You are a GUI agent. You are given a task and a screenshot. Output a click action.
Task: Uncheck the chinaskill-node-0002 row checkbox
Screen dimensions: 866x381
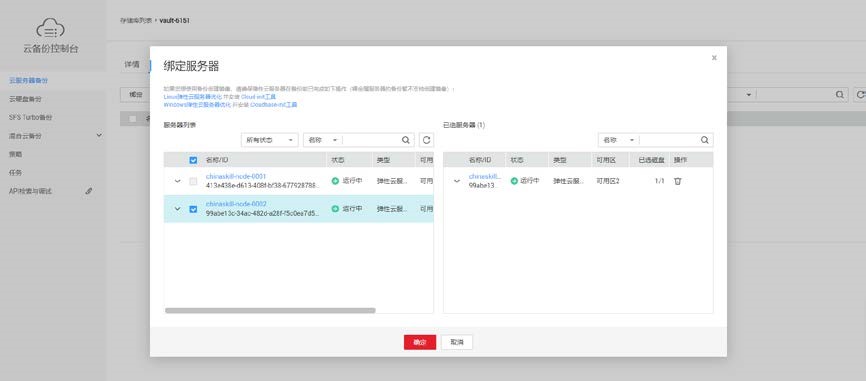pyautogui.click(x=193, y=209)
